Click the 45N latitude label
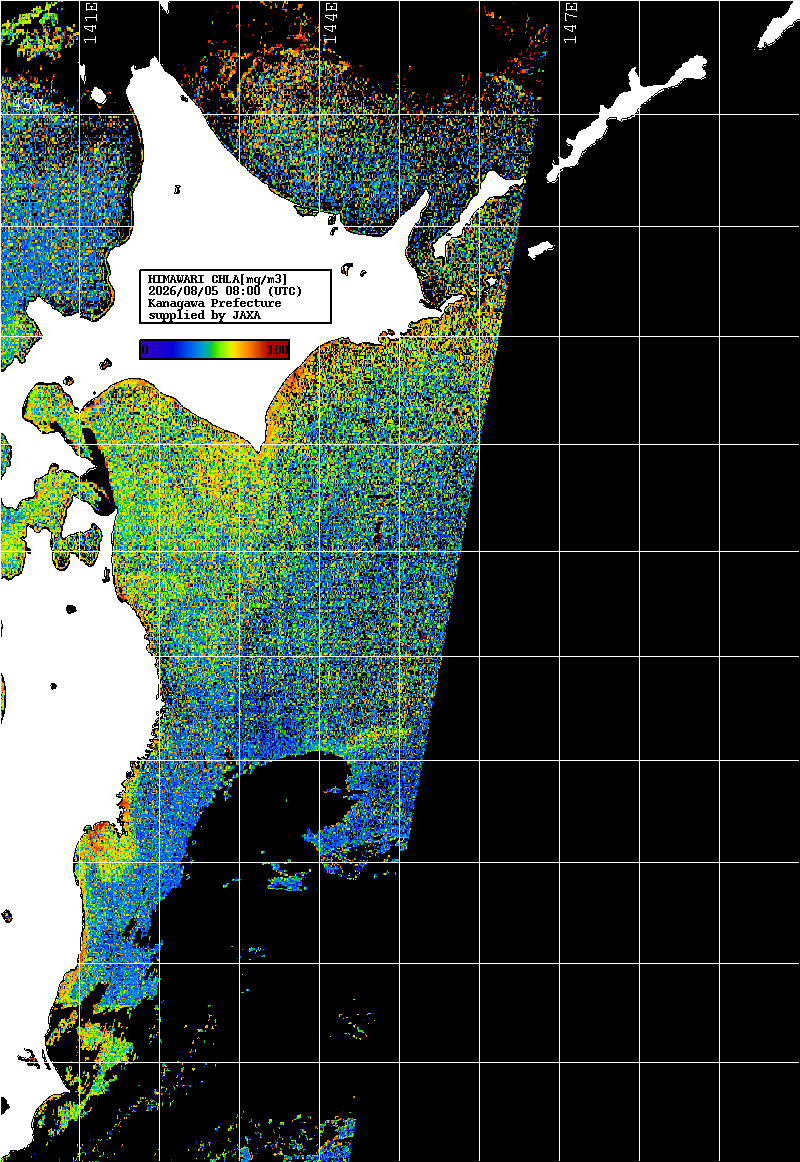800x1162 pixels. (28, 105)
